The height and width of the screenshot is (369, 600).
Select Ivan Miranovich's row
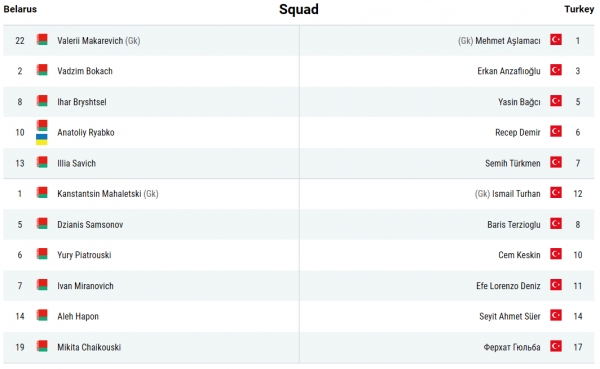[x=151, y=286]
